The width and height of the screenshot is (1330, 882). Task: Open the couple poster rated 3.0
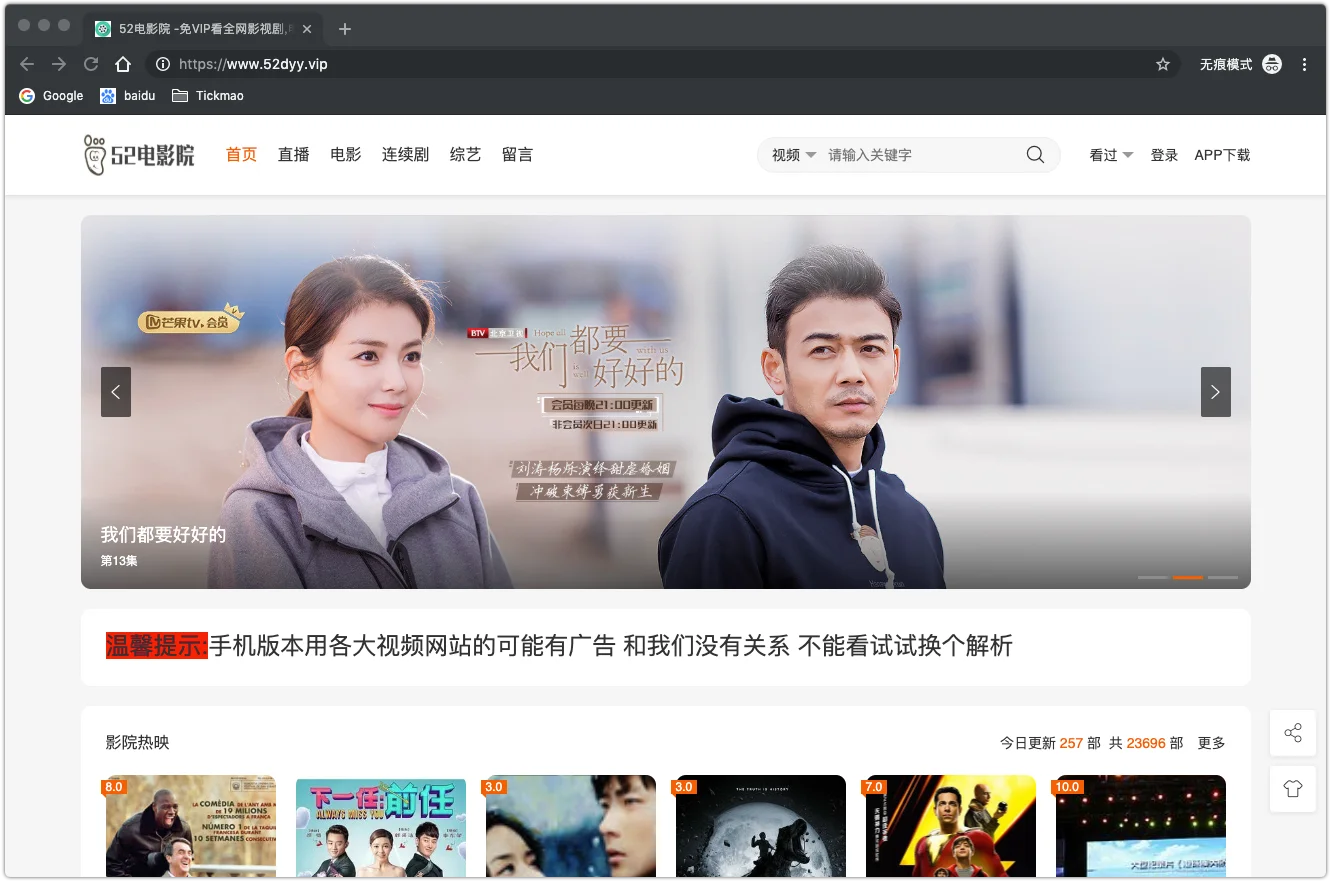tap(571, 826)
